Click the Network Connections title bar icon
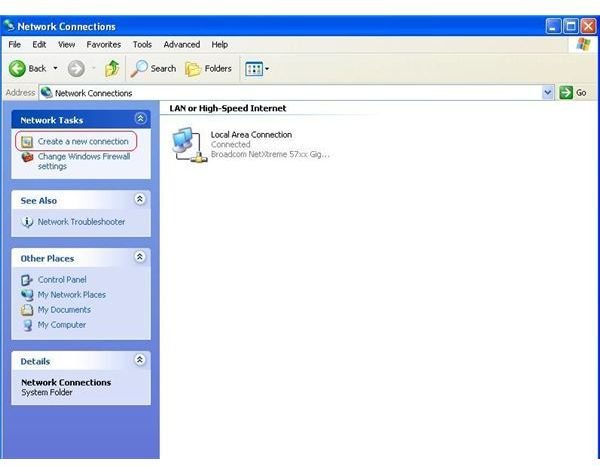The width and height of the screenshot is (600, 466). click(9, 26)
